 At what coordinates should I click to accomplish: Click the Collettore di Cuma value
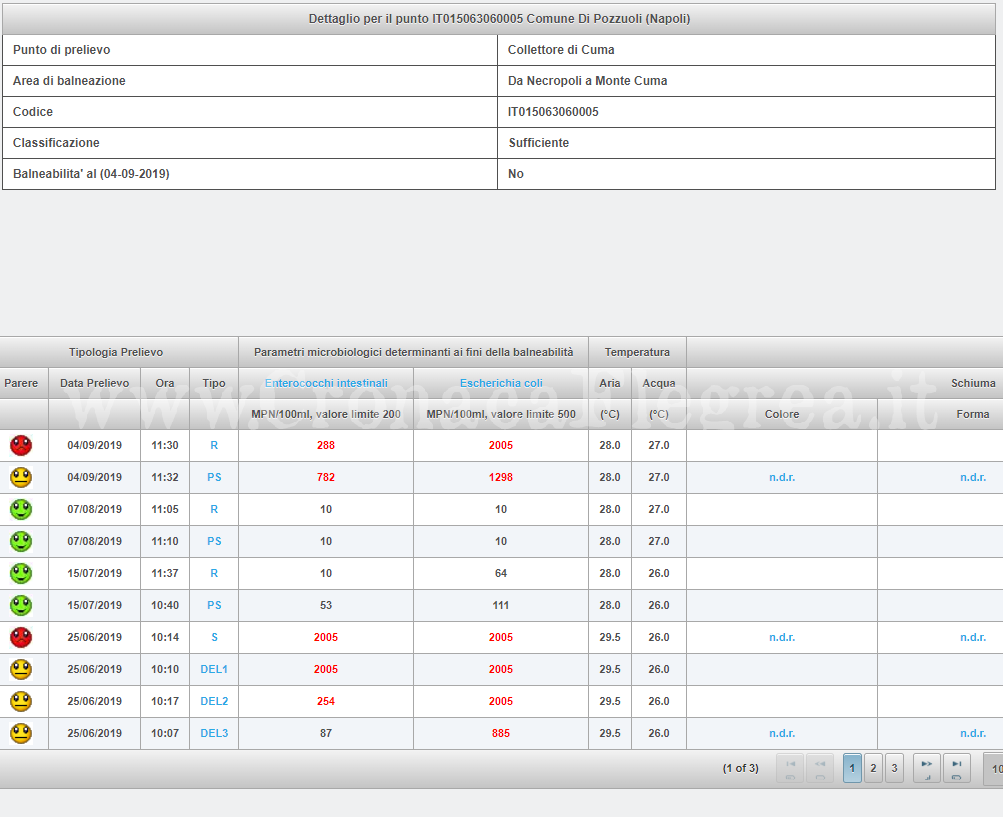(x=561, y=50)
